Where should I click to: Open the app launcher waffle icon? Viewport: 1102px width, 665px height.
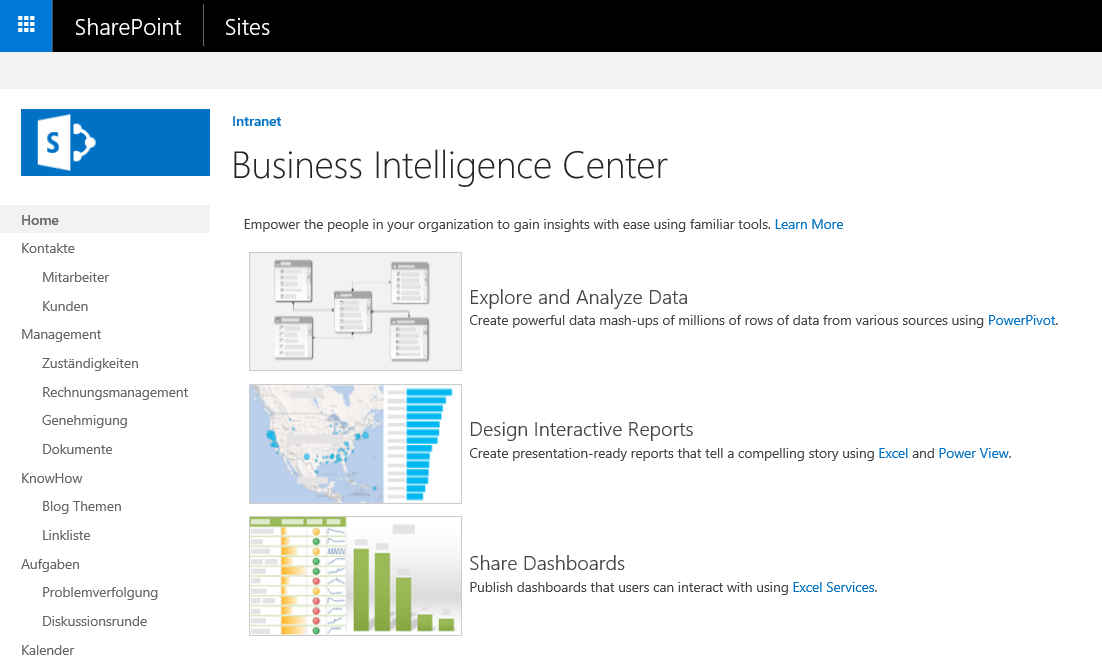coord(26,25)
